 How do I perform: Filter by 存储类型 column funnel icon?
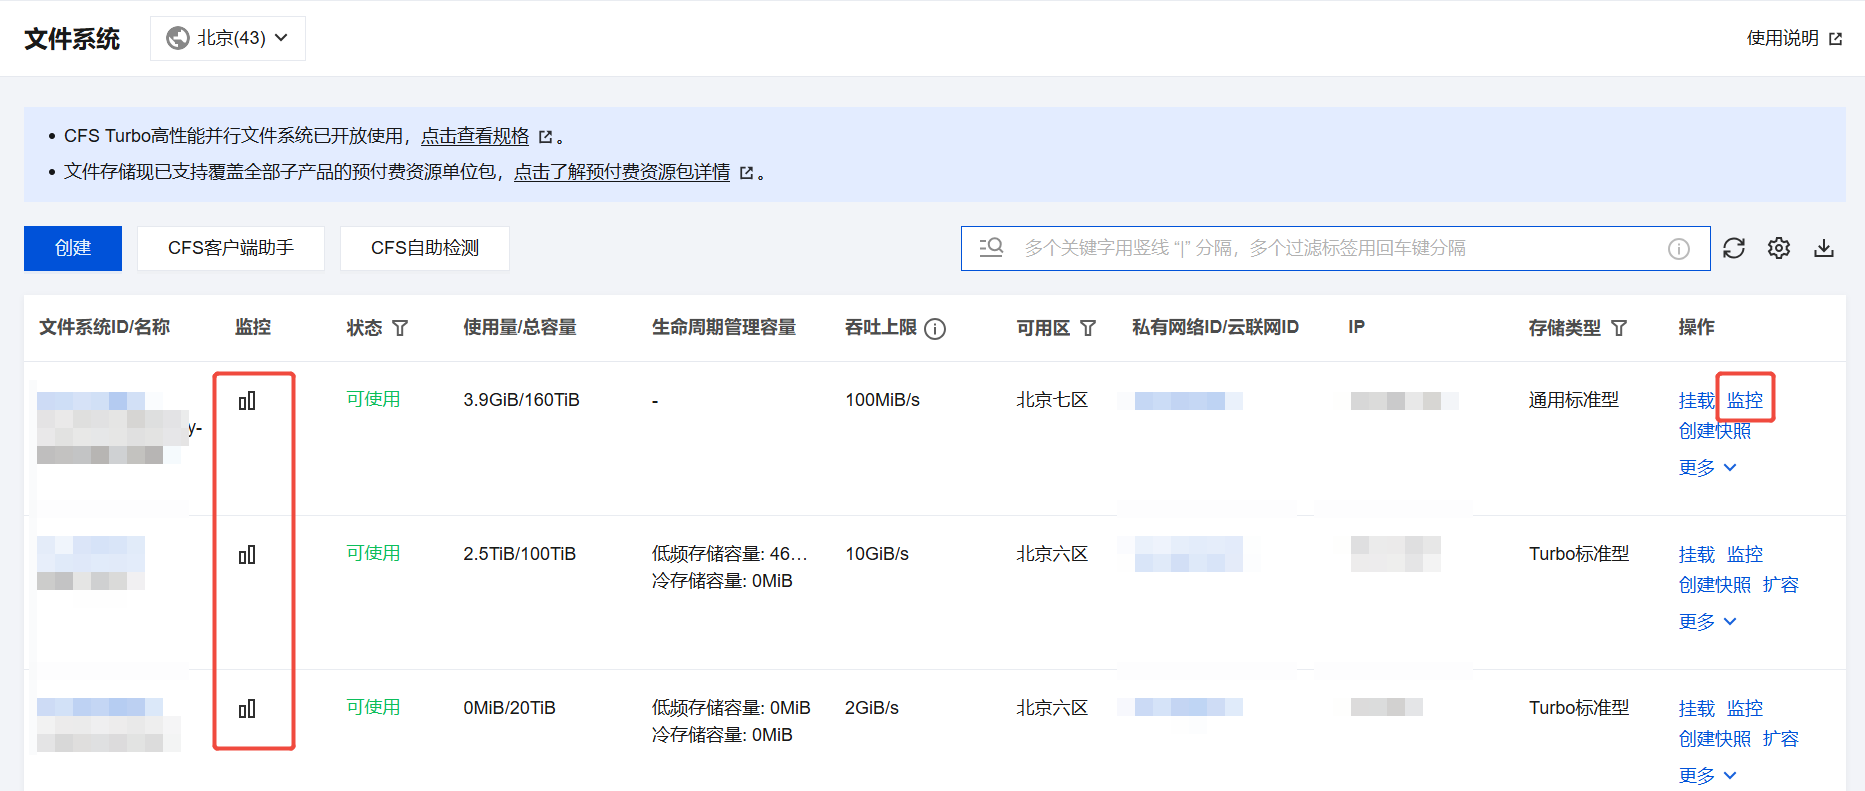point(1619,328)
